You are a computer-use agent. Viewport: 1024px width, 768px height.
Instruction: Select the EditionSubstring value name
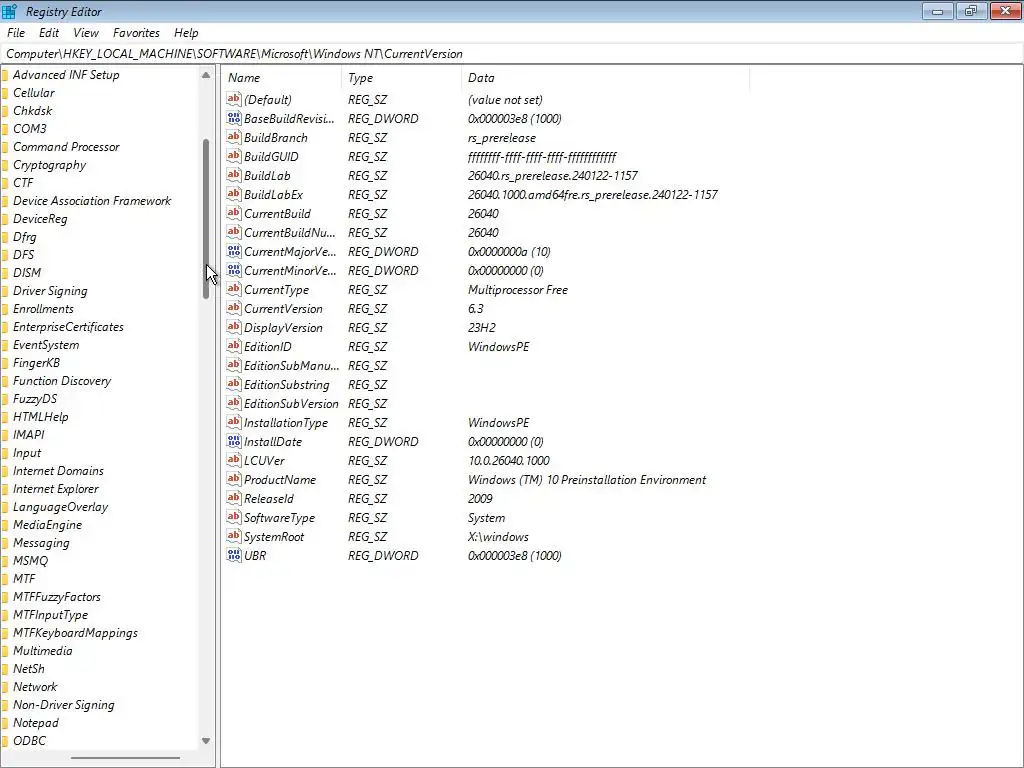(x=287, y=385)
